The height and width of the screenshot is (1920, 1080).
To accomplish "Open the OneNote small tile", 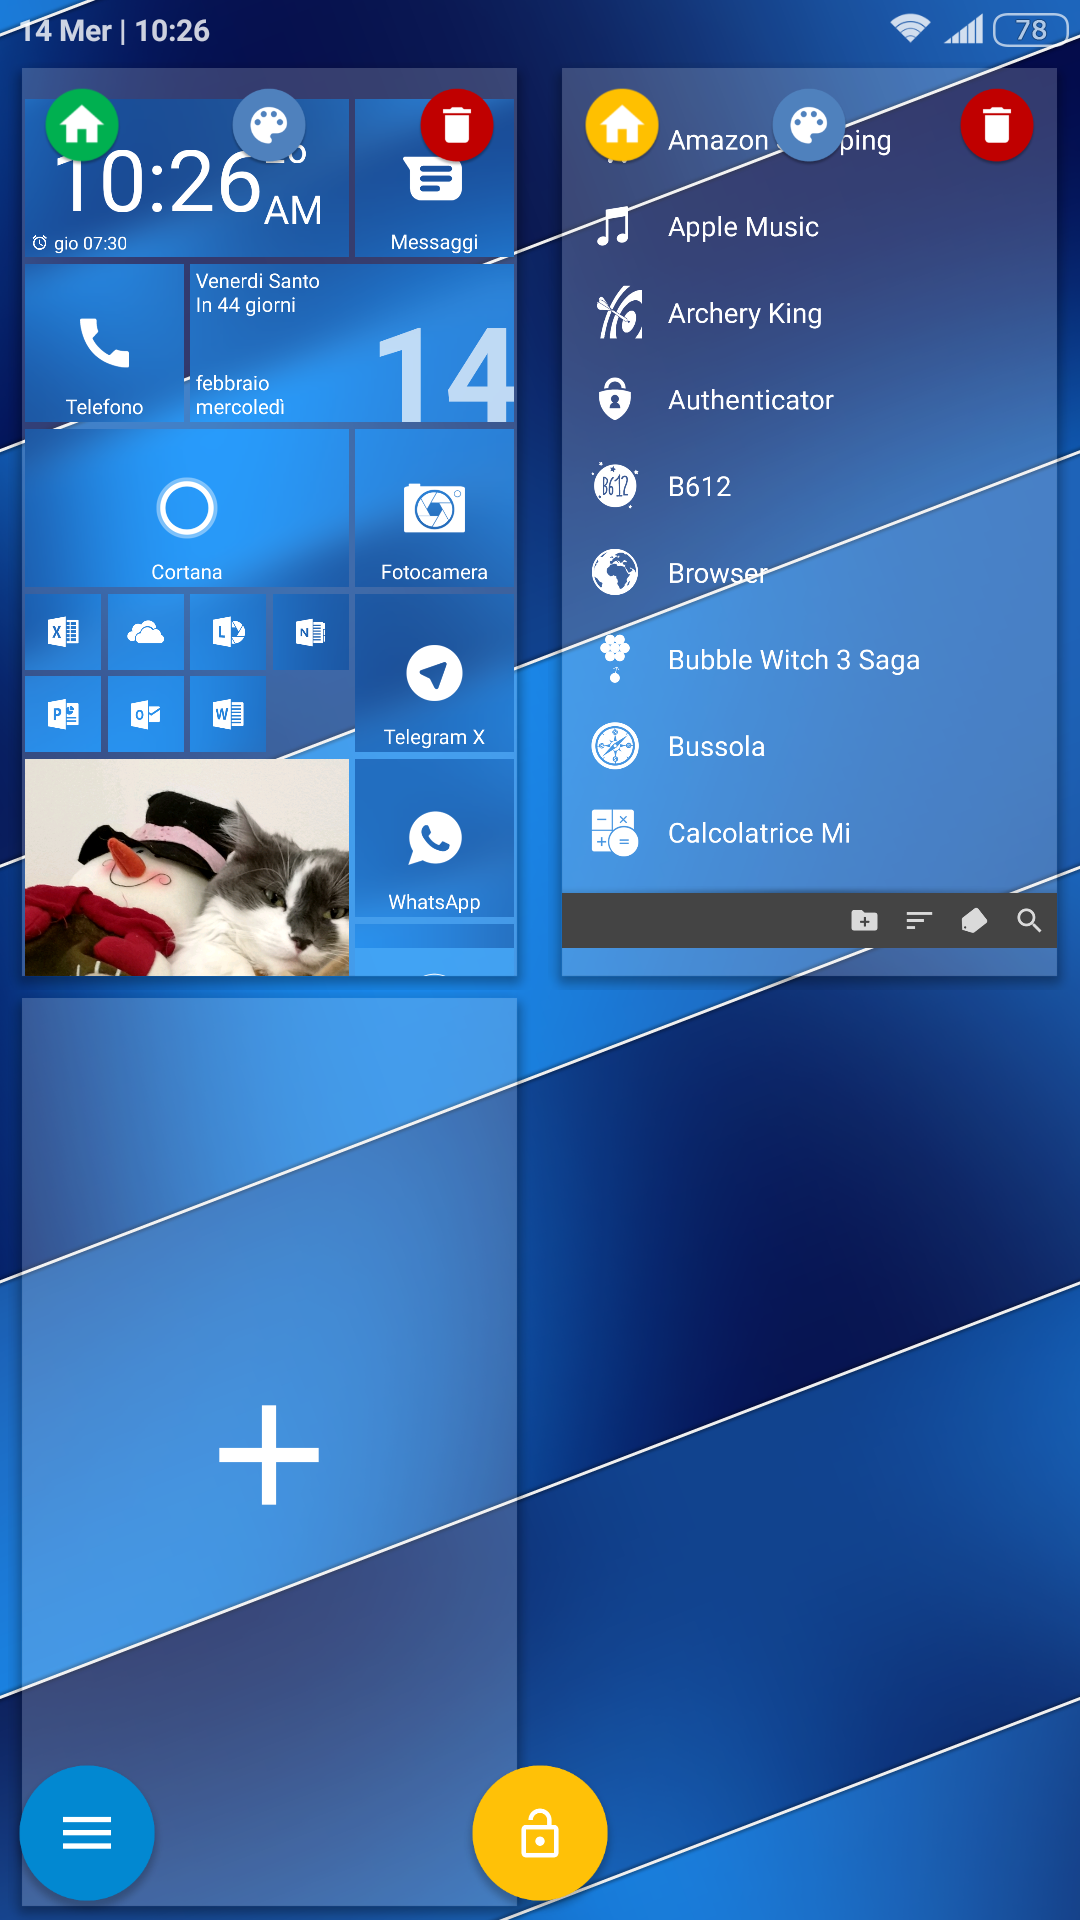I will [x=311, y=632].
